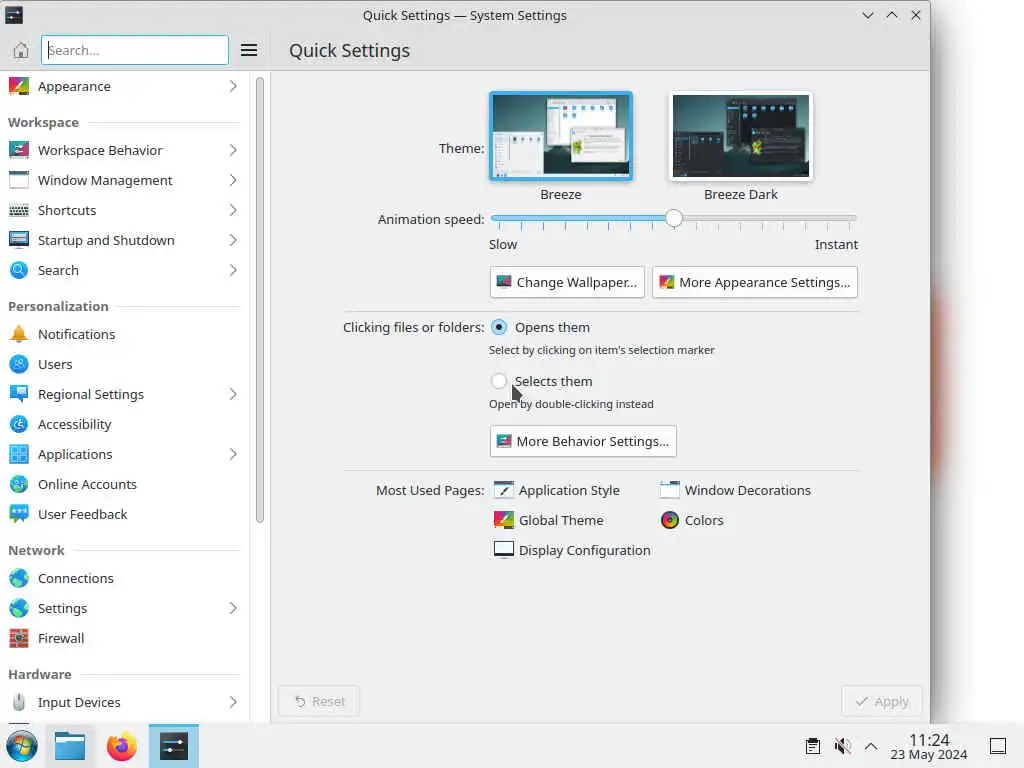This screenshot has width=1024, height=768.
Task: Open More Behavior Settings
Action: point(583,441)
